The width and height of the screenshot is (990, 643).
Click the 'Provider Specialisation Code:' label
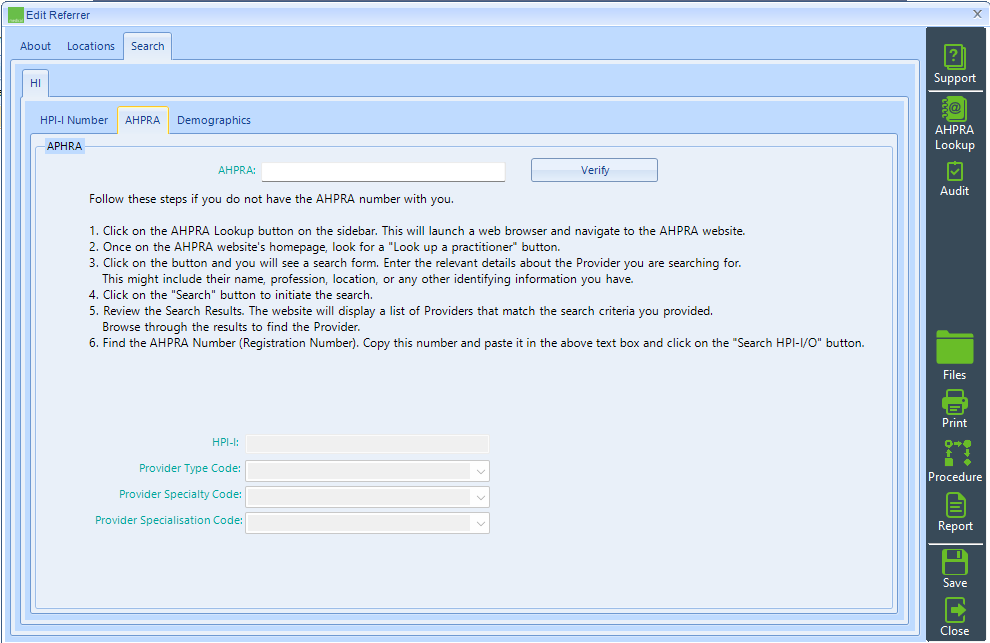coord(169,520)
